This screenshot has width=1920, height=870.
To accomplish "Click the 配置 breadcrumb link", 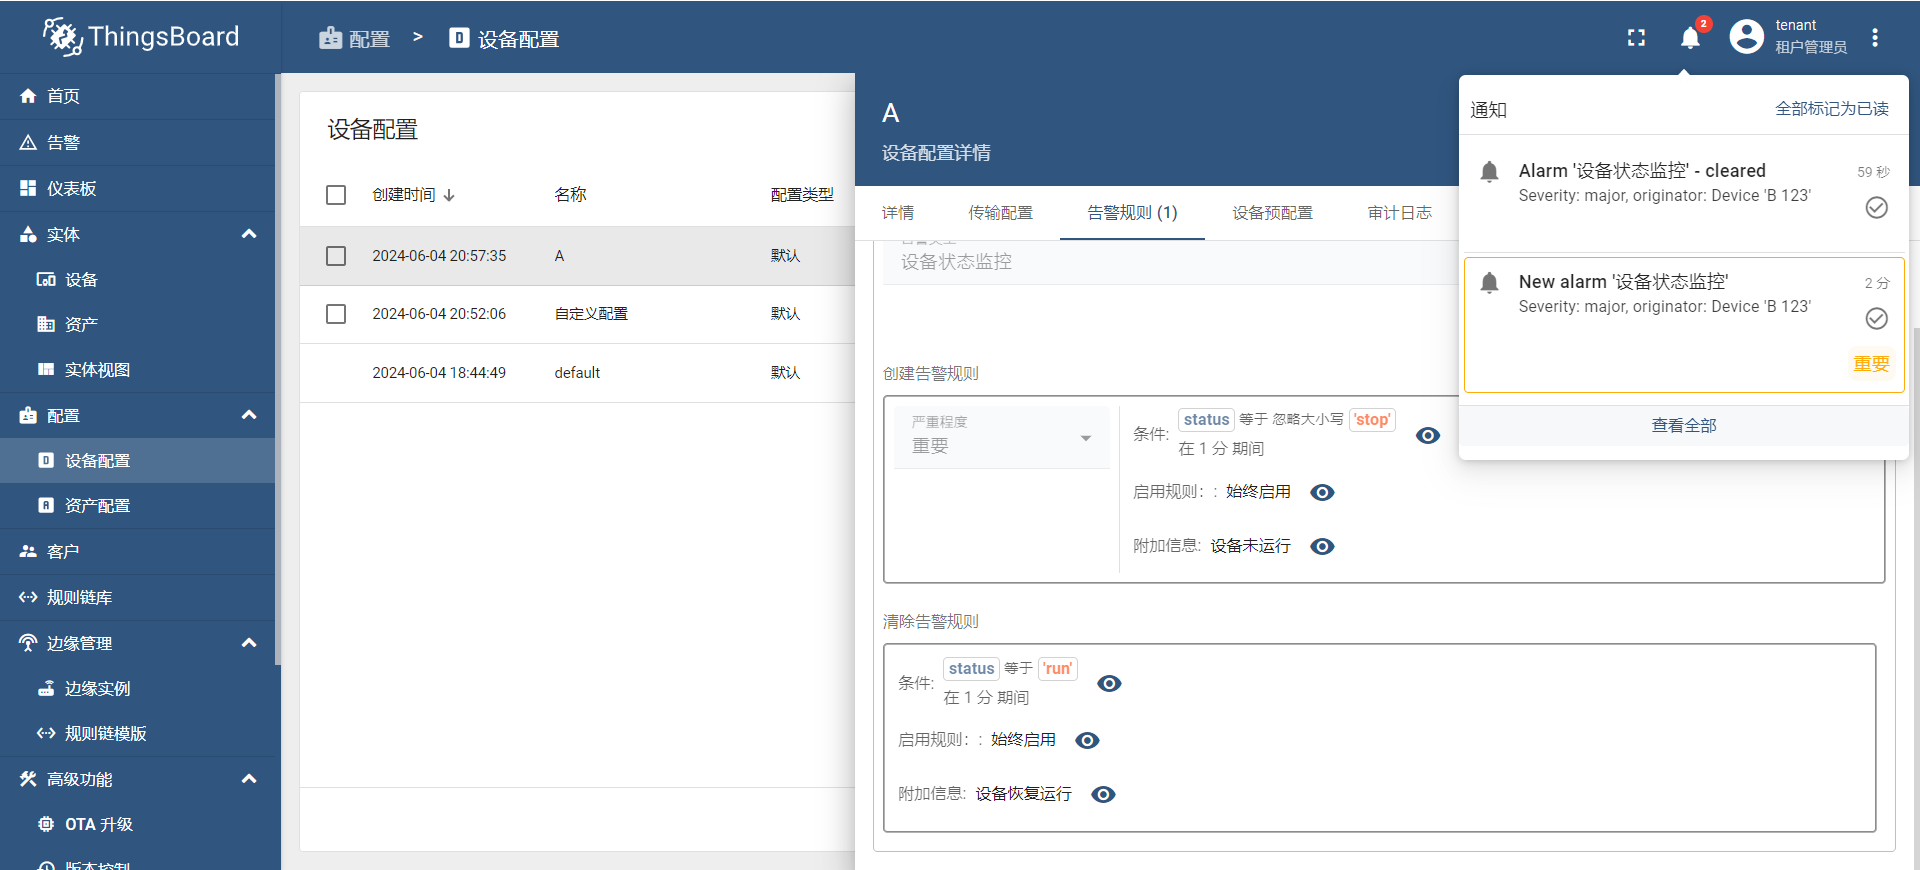I will coord(355,39).
